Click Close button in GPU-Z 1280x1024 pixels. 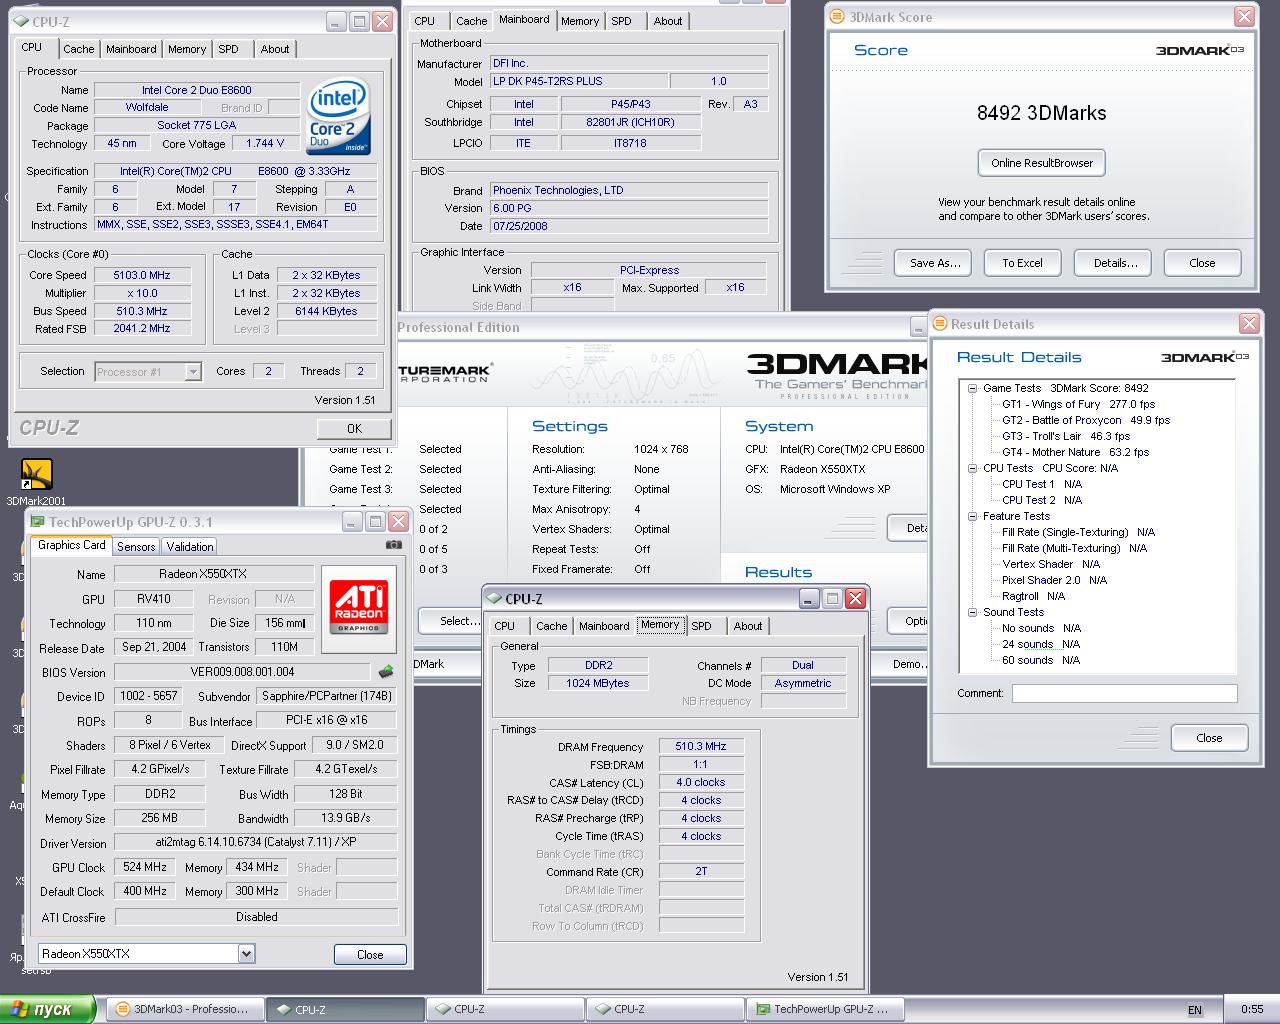[x=370, y=954]
